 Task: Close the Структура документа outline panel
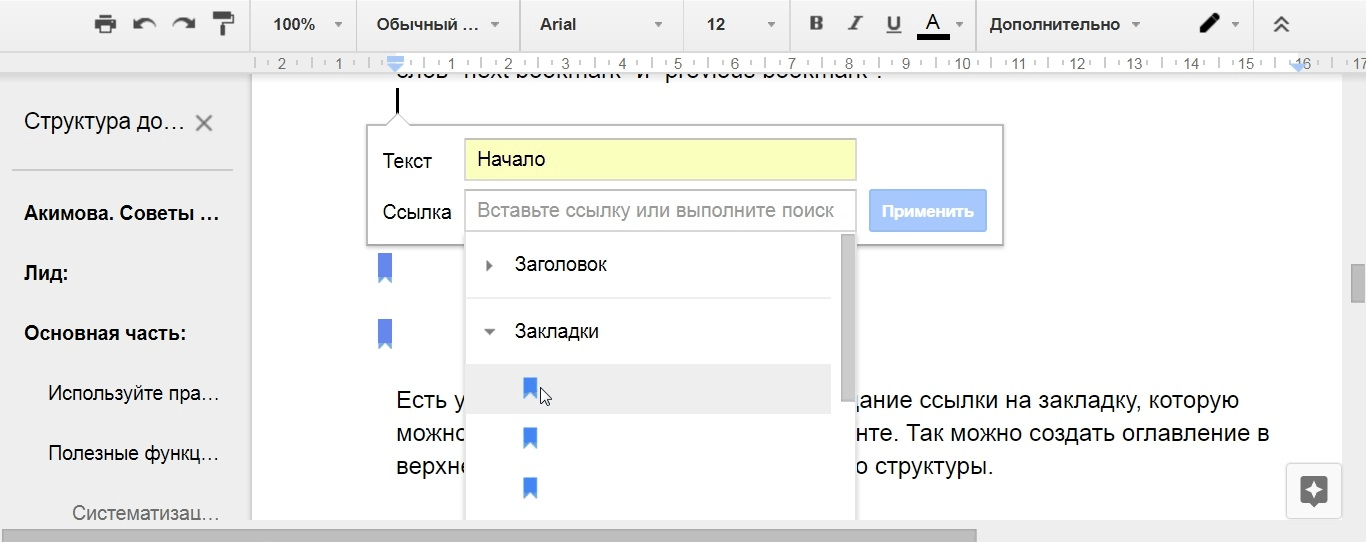(x=204, y=123)
